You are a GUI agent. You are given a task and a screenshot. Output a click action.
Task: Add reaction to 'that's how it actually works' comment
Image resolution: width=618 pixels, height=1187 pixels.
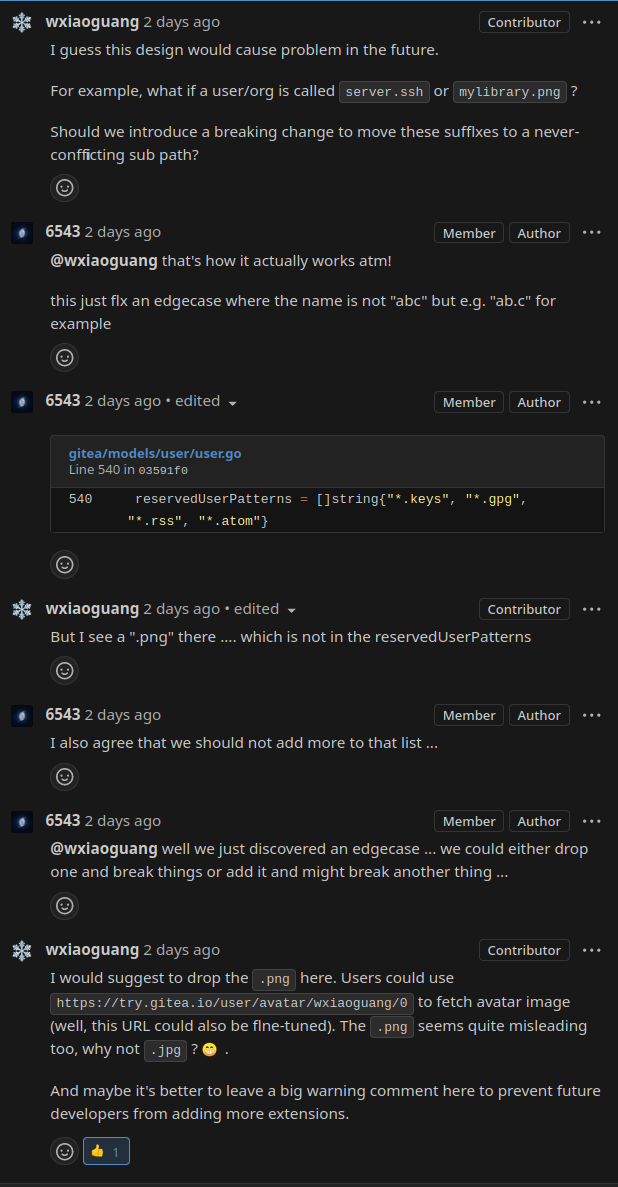64,357
